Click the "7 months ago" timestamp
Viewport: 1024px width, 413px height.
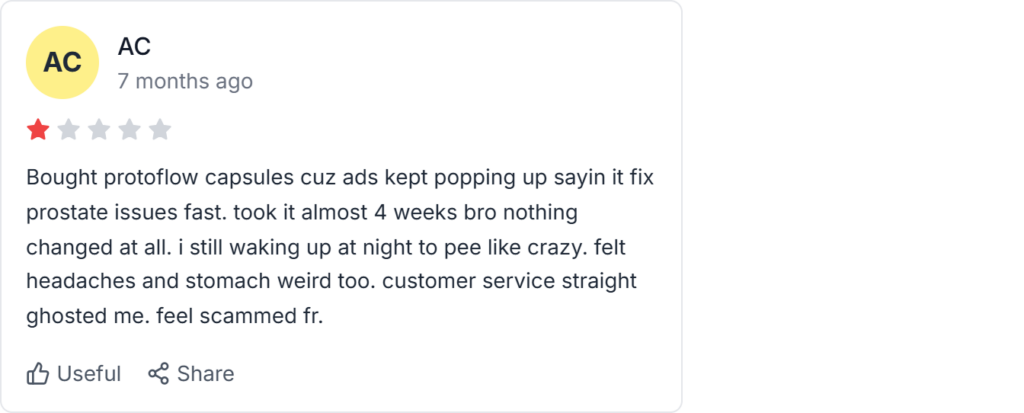[x=185, y=81]
